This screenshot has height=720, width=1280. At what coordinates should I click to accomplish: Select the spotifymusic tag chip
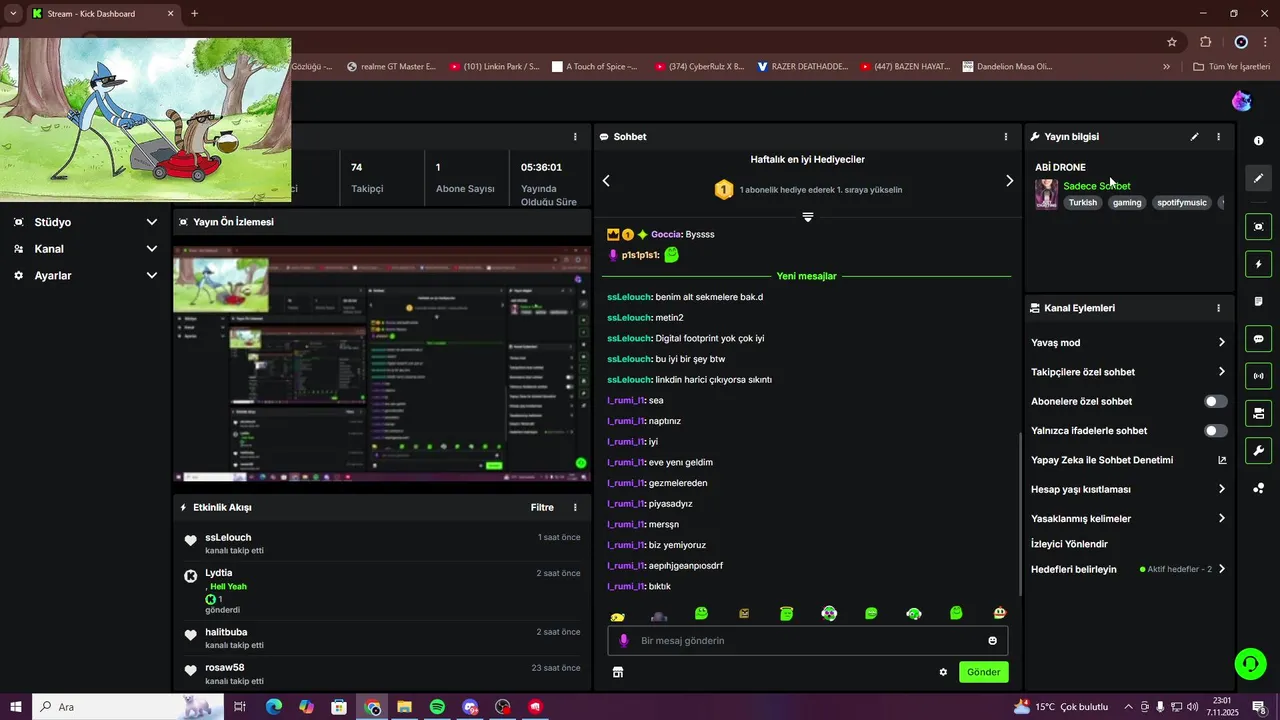tap(1183, 203)
